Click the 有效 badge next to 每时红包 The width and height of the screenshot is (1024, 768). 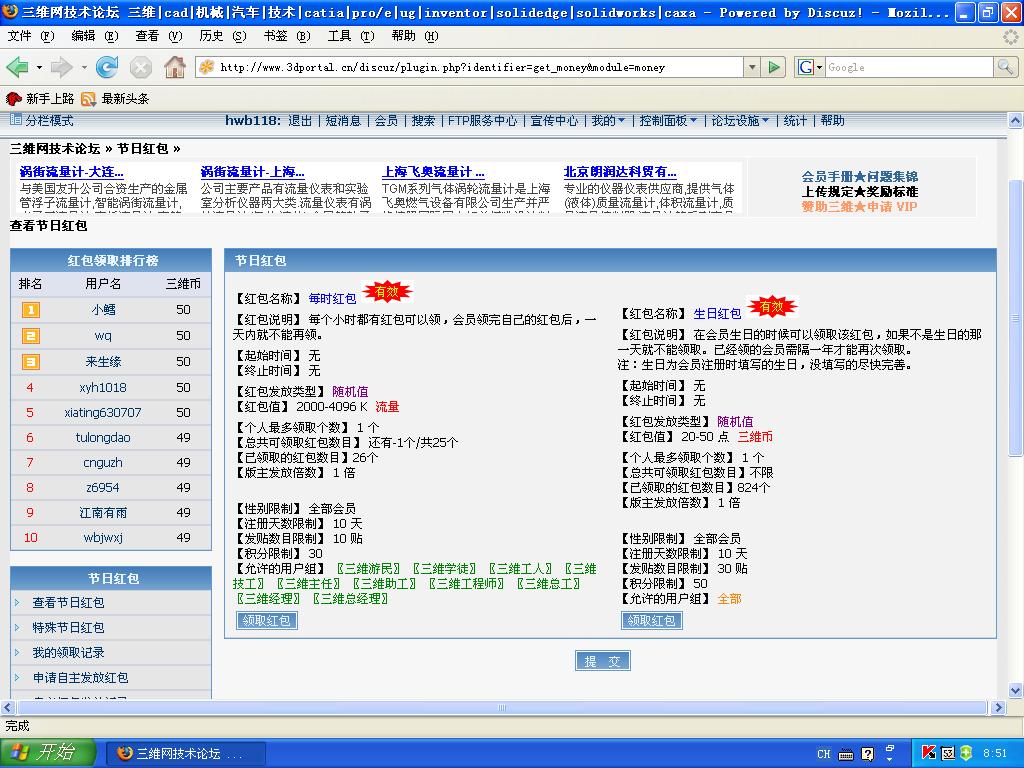[x=387, y=291]
